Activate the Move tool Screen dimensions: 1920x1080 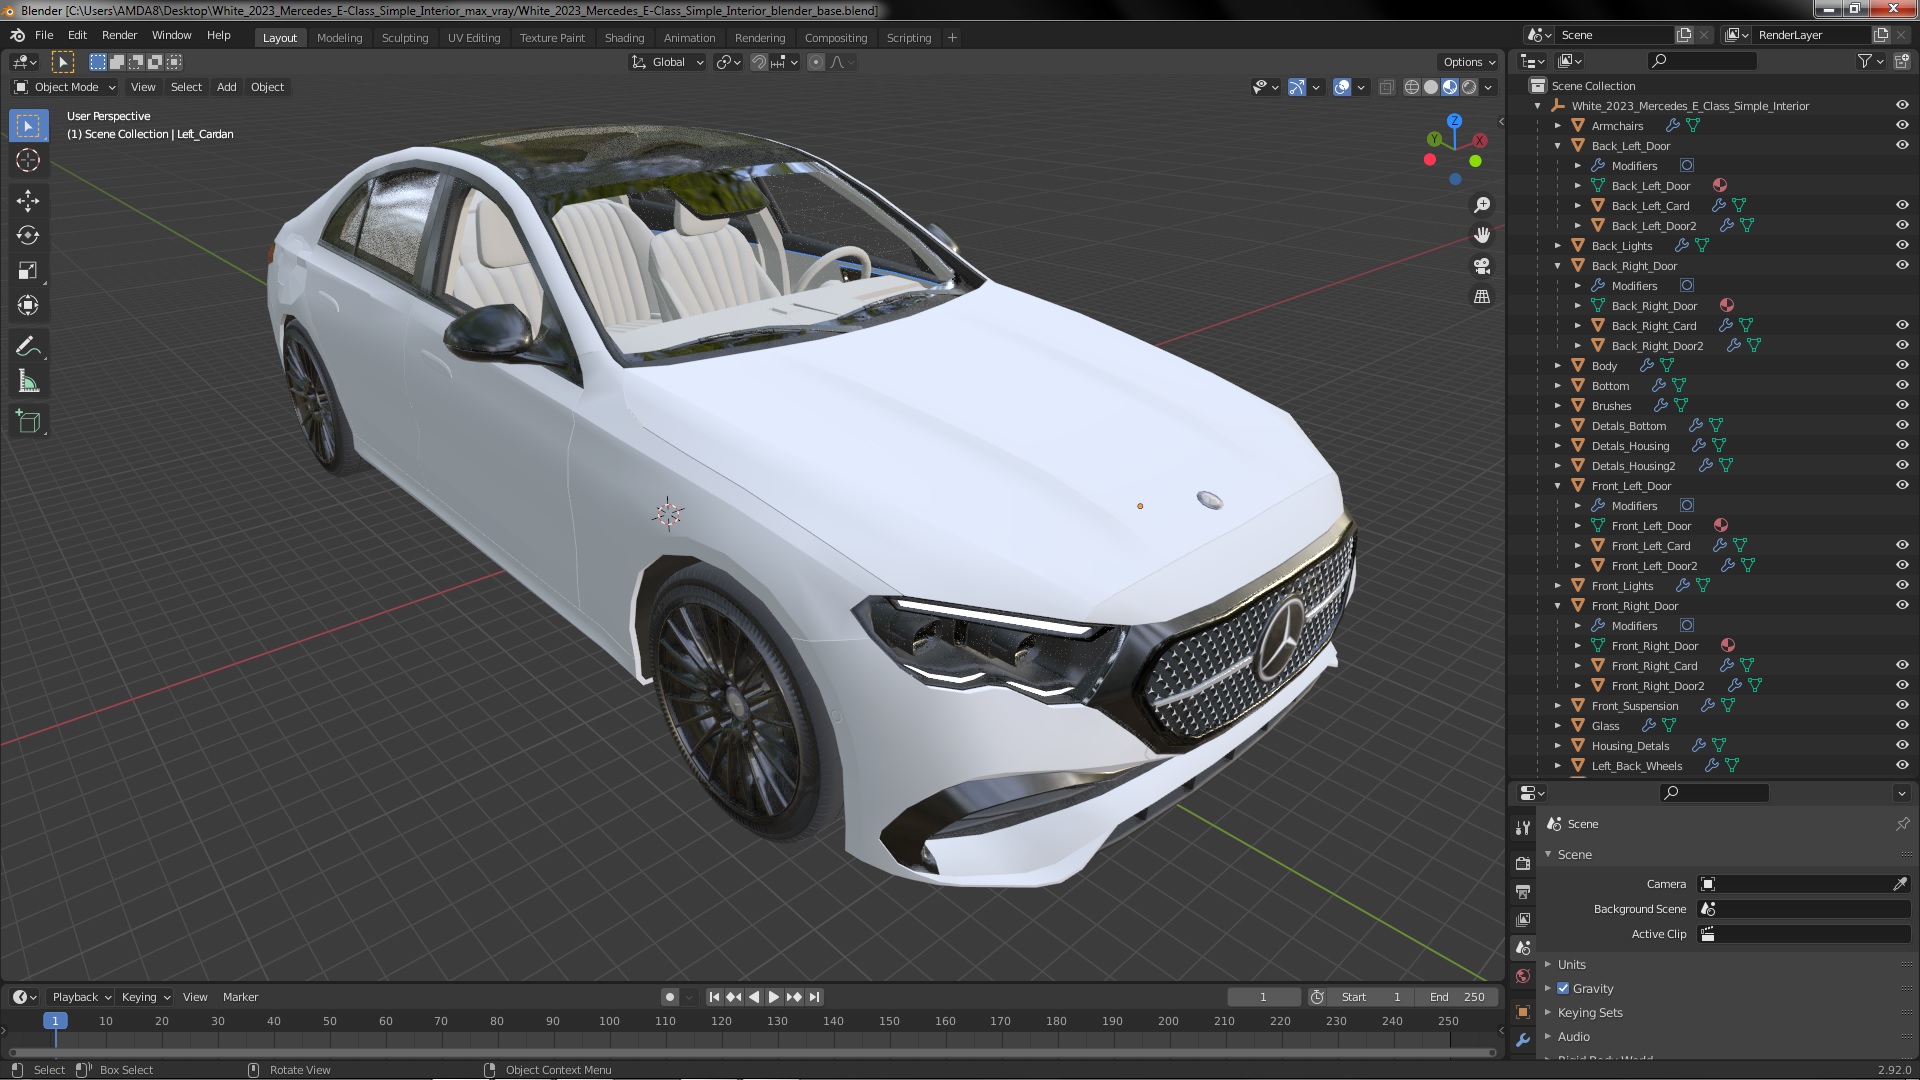click(x=28, y=201)
